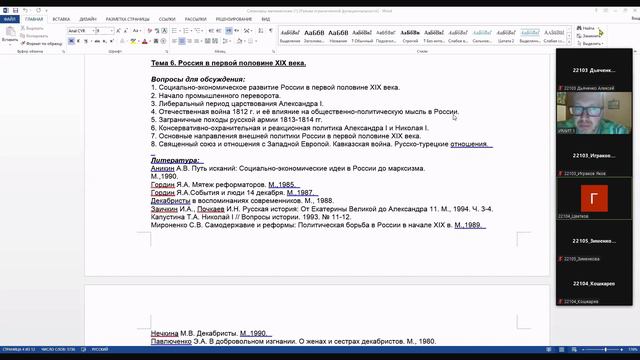
Task: Click the increase font size icon
Action: click(118, 31)
